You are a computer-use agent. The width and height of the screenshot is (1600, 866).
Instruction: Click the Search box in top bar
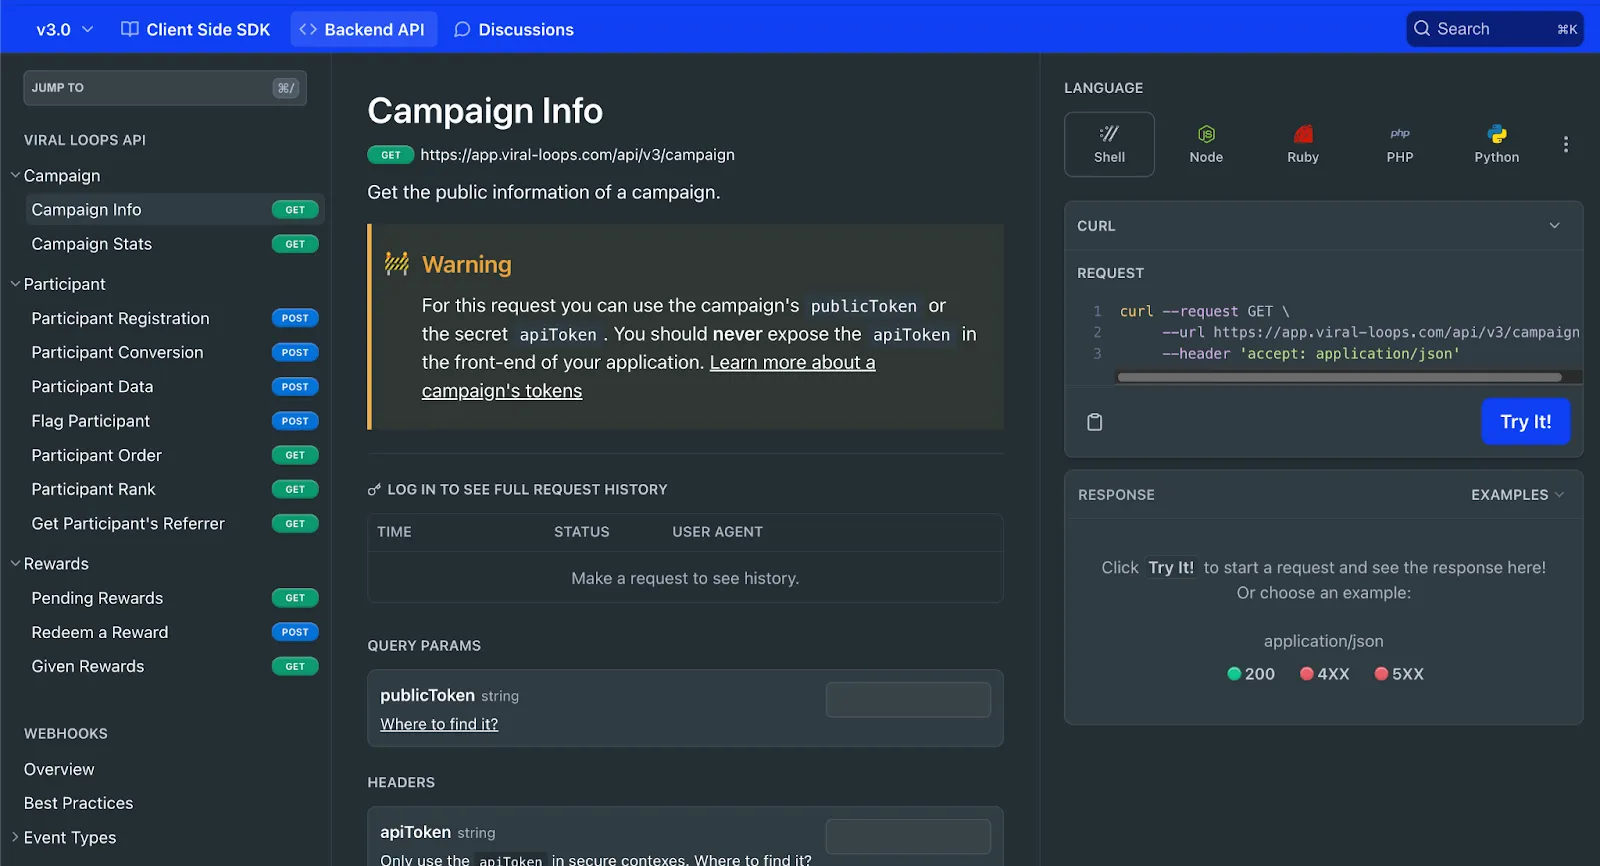1495,29
